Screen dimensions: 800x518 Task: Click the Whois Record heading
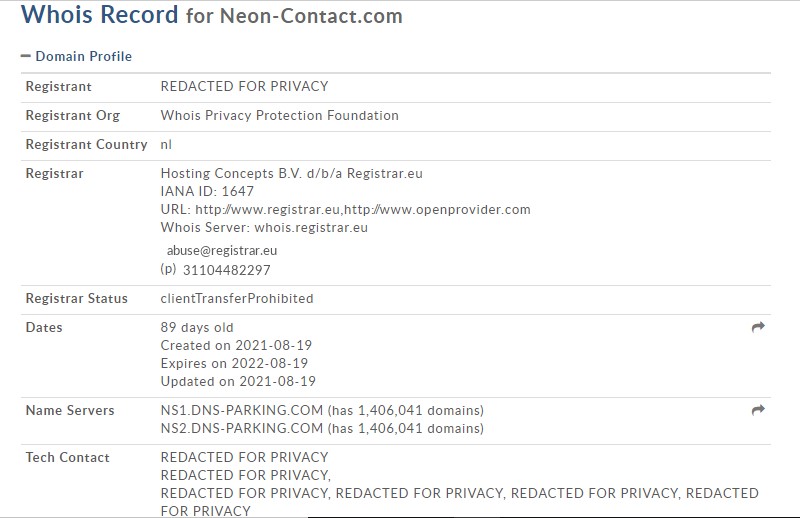(100, 15)
